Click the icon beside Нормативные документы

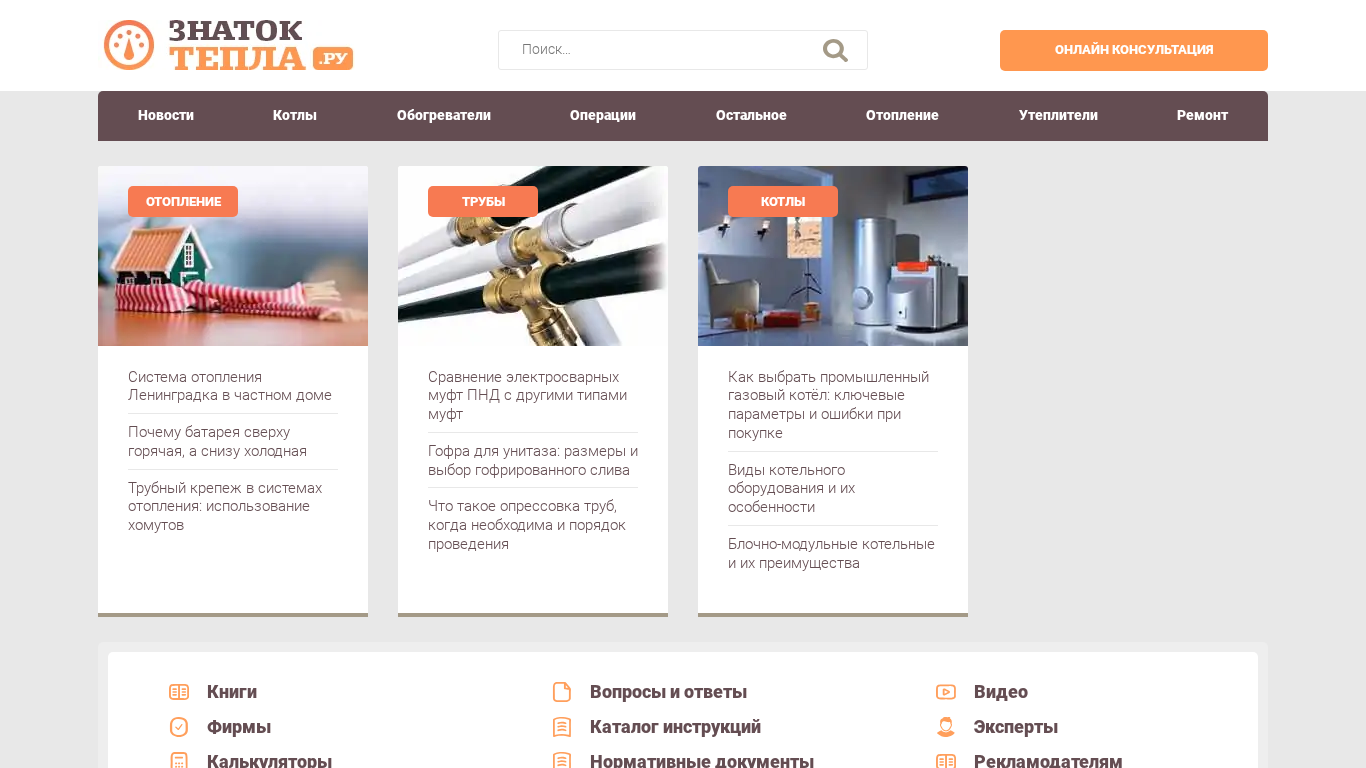click(562, 761)
